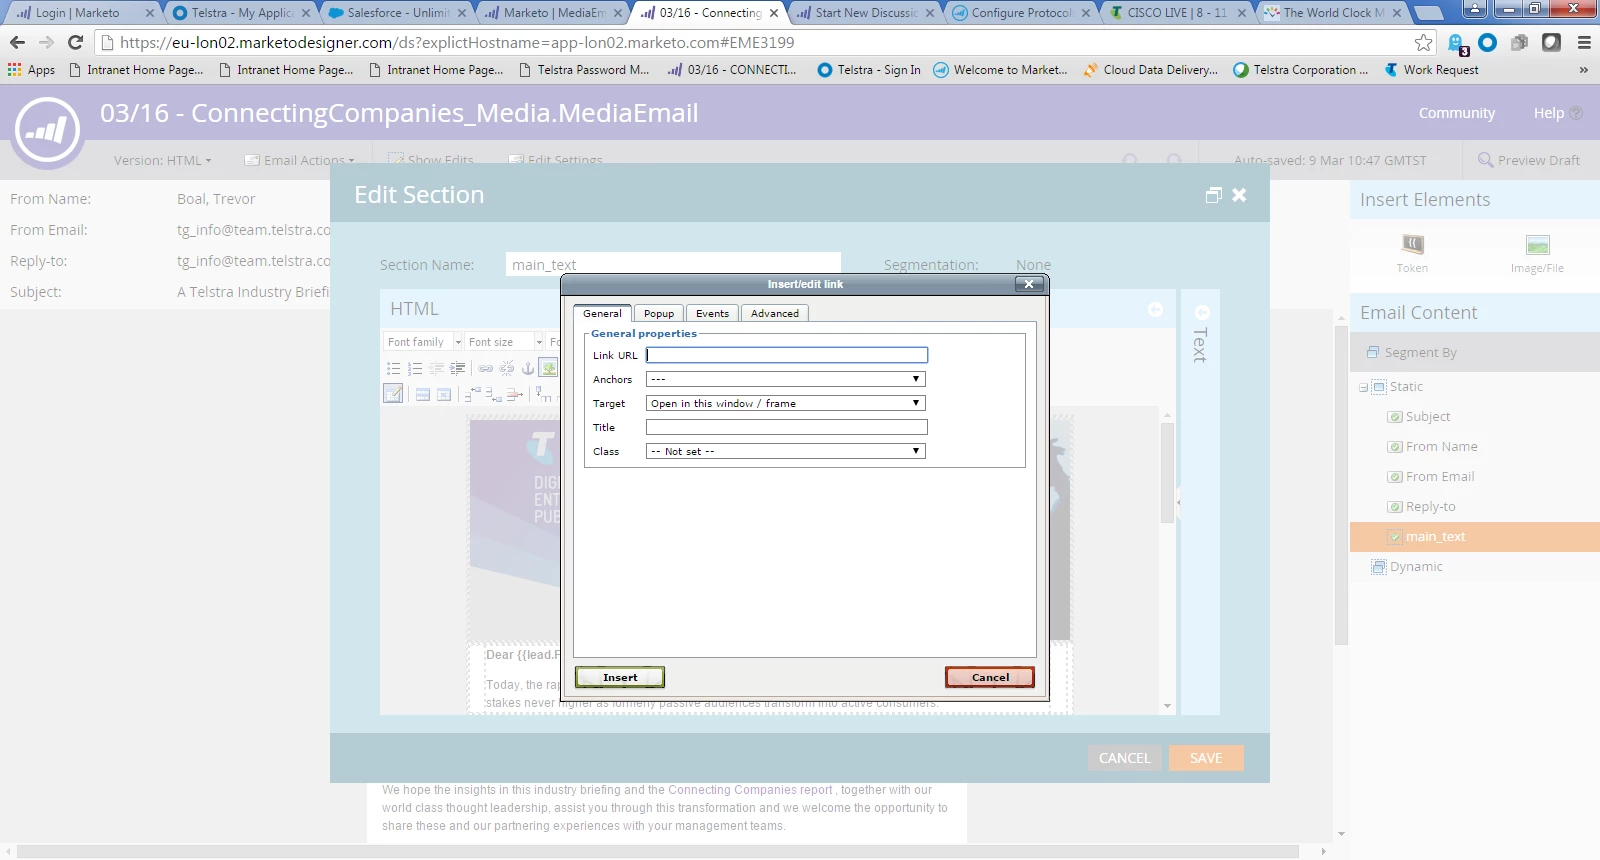The image size is (1600, 860).
Task: Click Cancel in link dialog
Action: tap(990, 677)
